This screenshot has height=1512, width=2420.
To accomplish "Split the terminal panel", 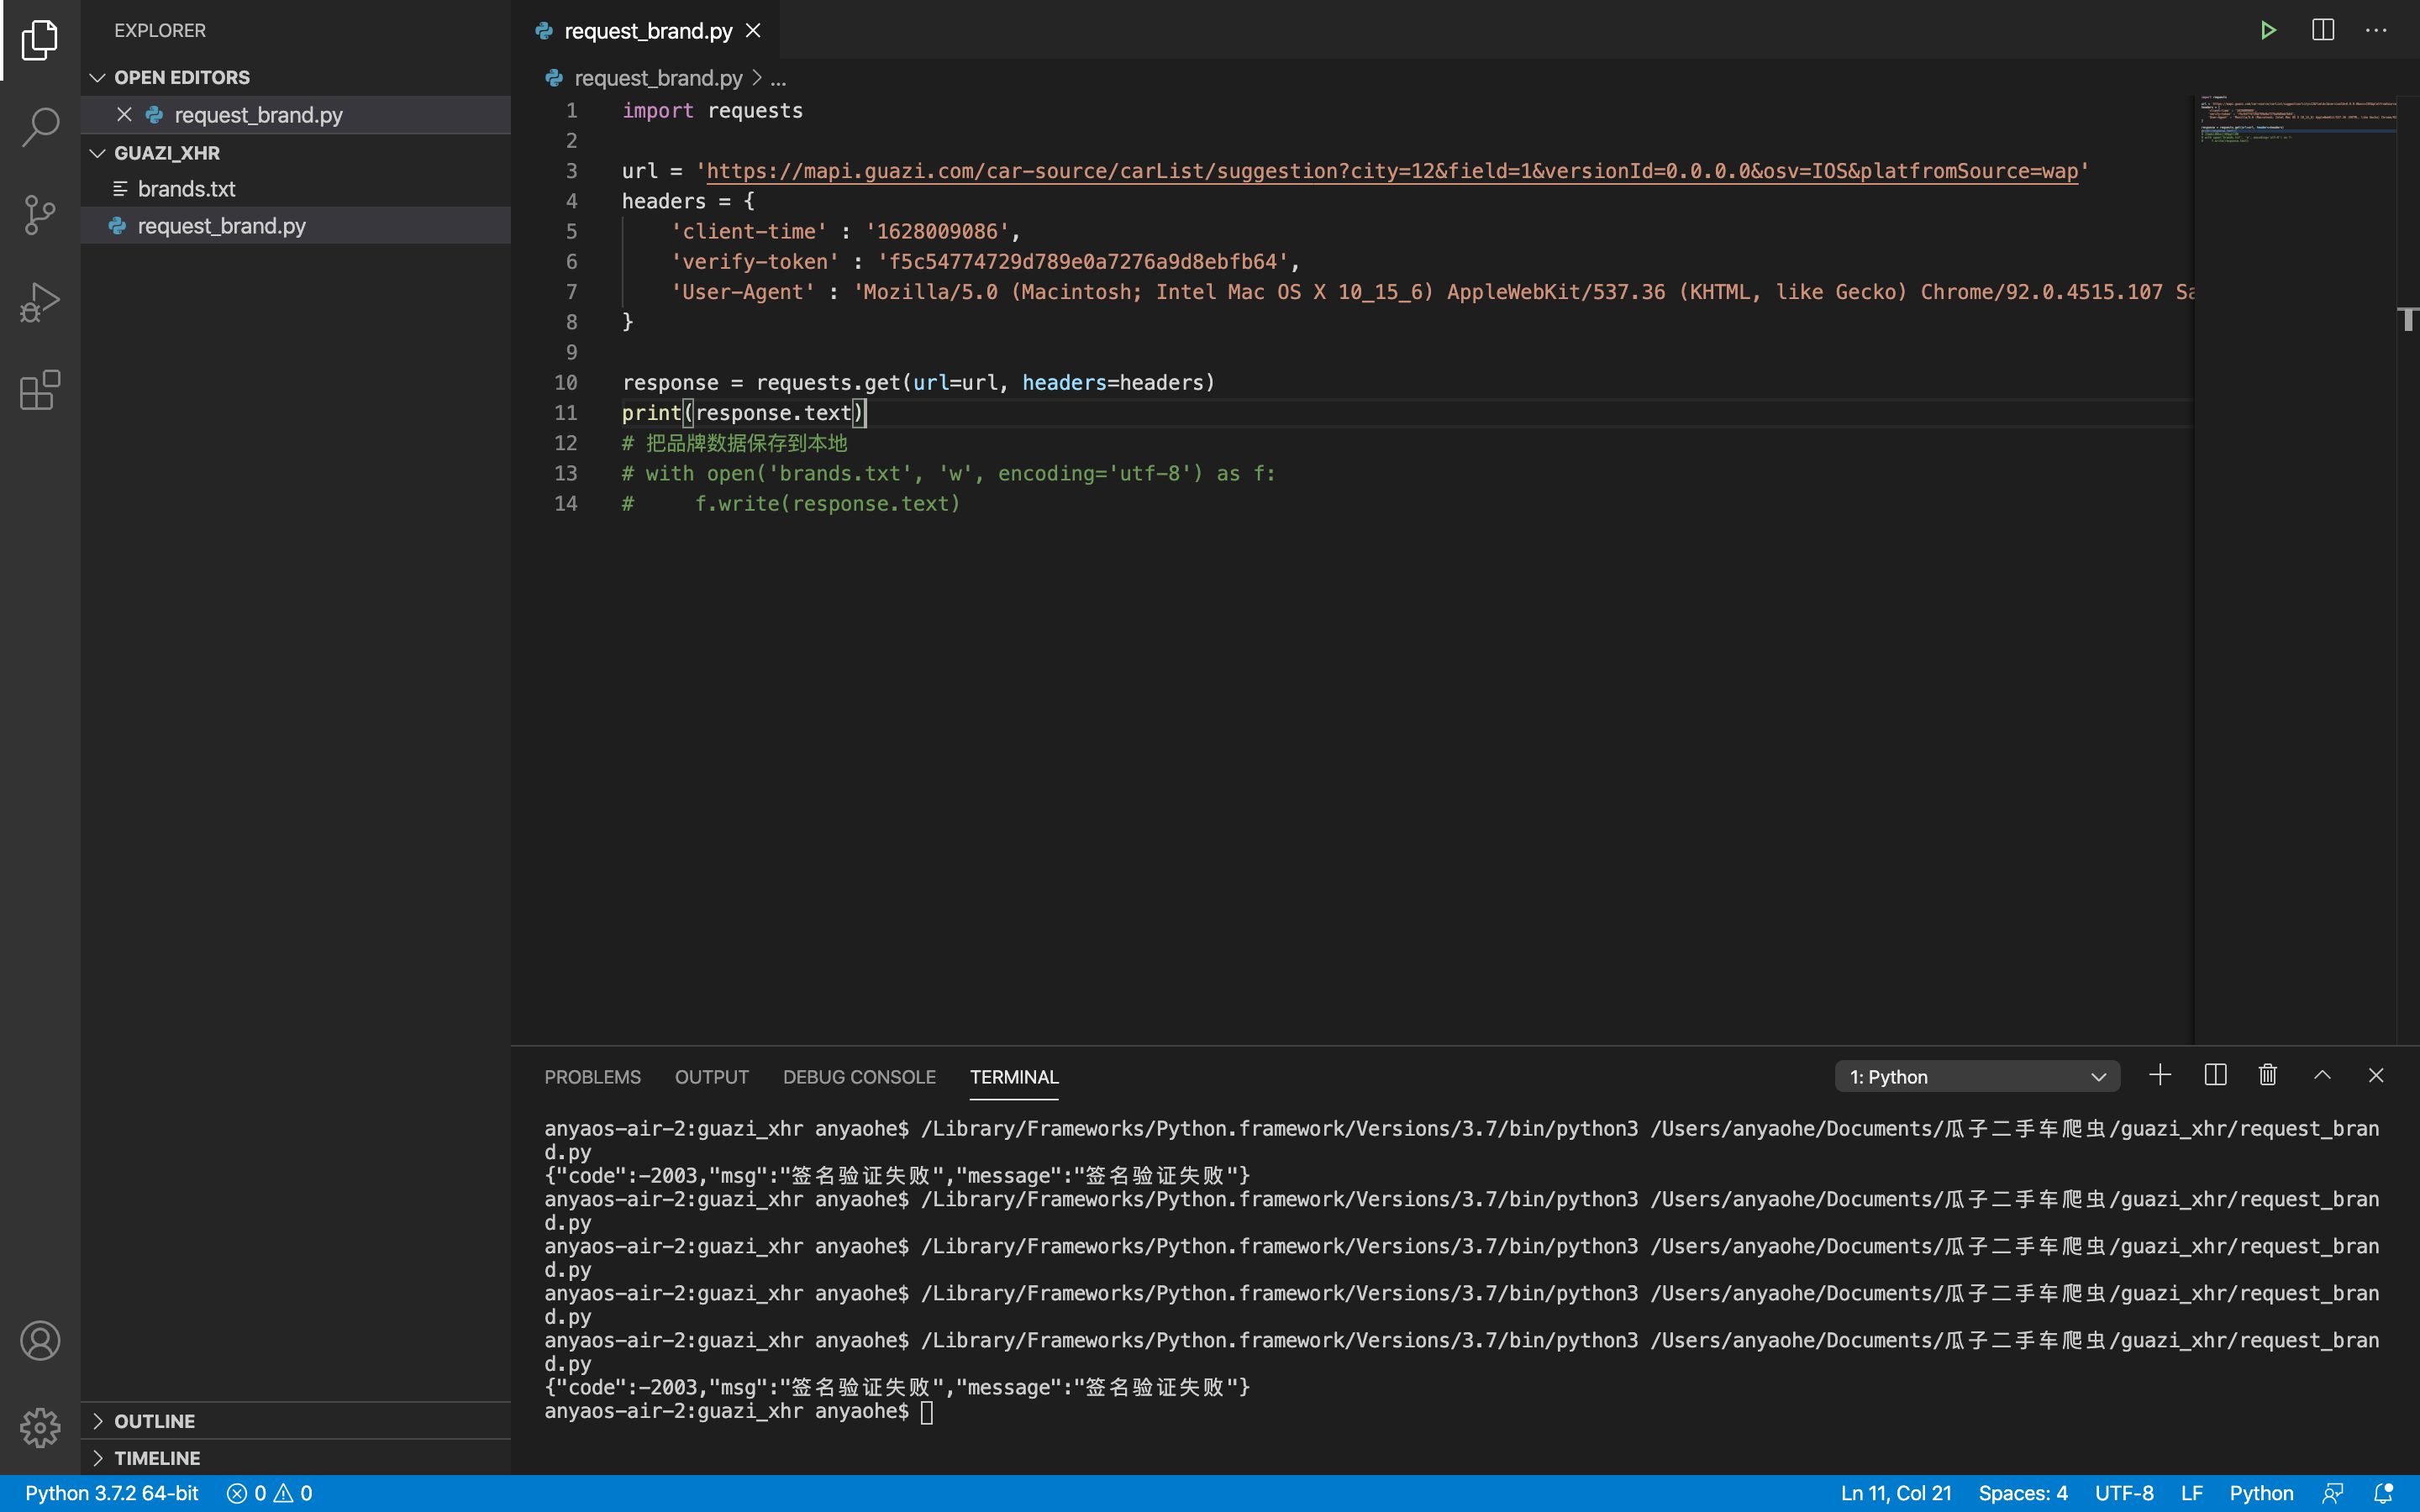I will click(2215, 1076).
